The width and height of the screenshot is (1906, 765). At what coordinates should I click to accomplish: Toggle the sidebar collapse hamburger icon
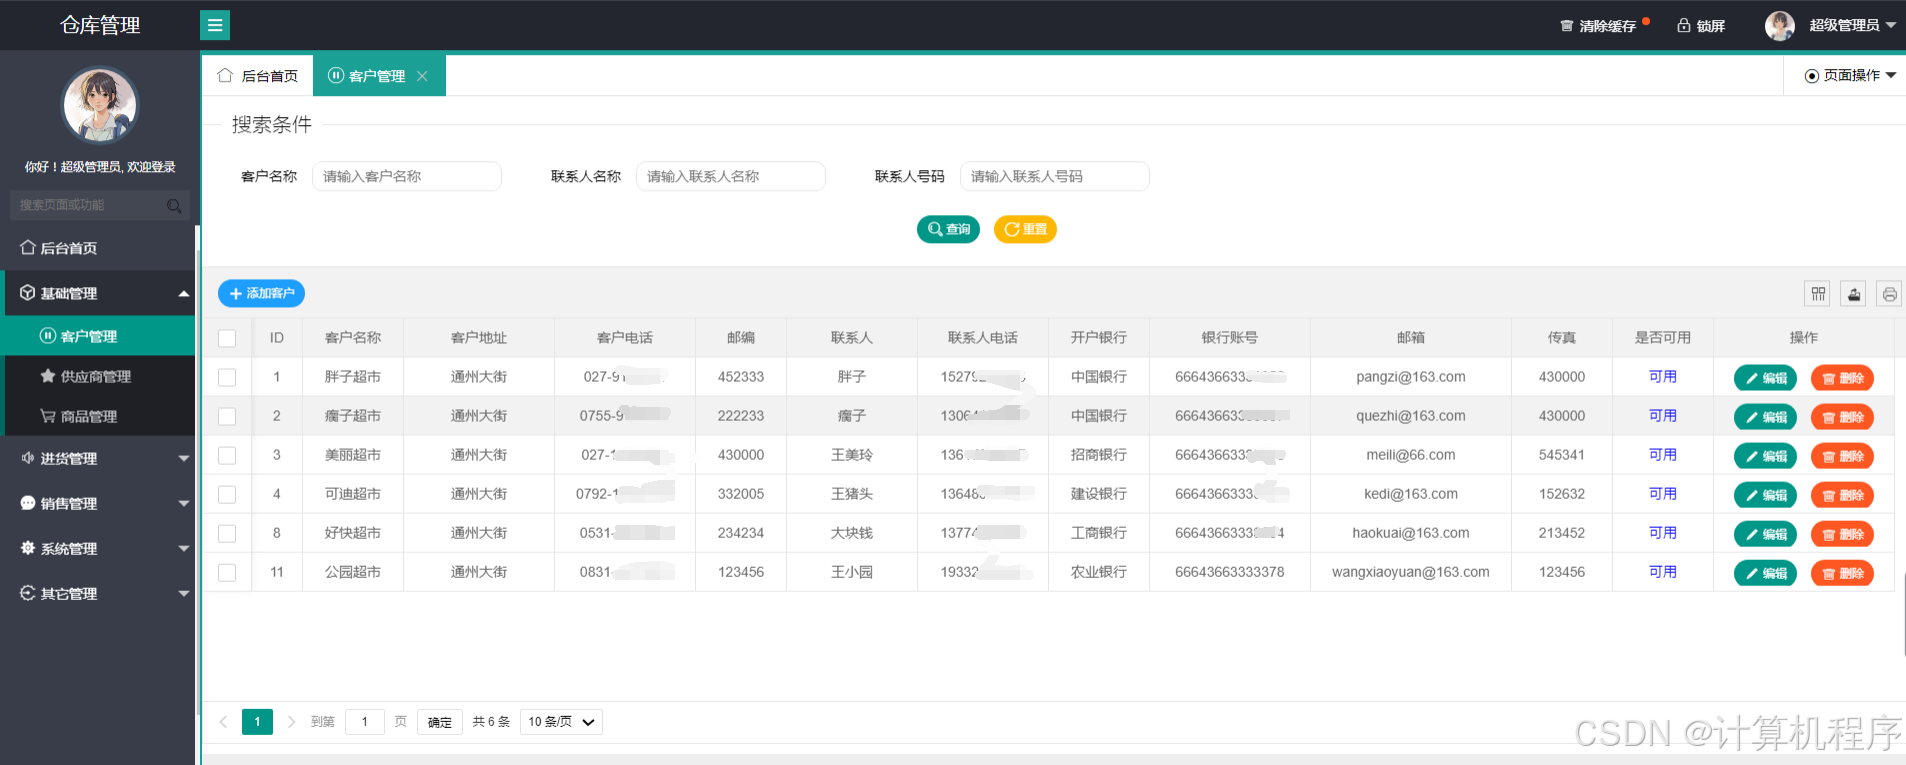tap(215, 25)
